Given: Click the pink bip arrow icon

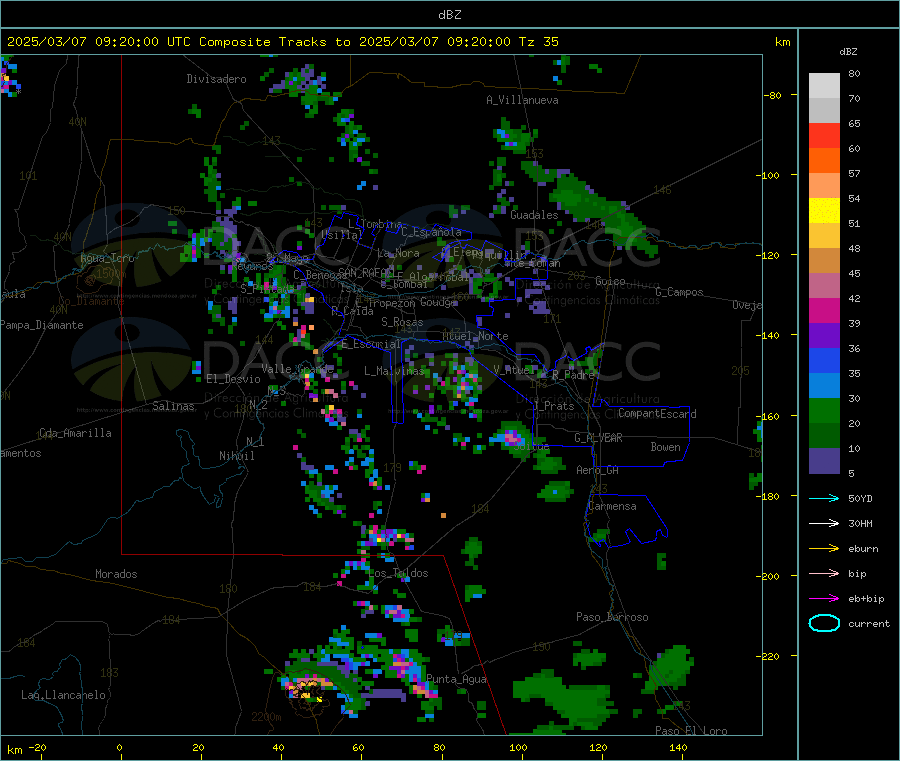Looking at the screenshot, I should pos(824,573).
